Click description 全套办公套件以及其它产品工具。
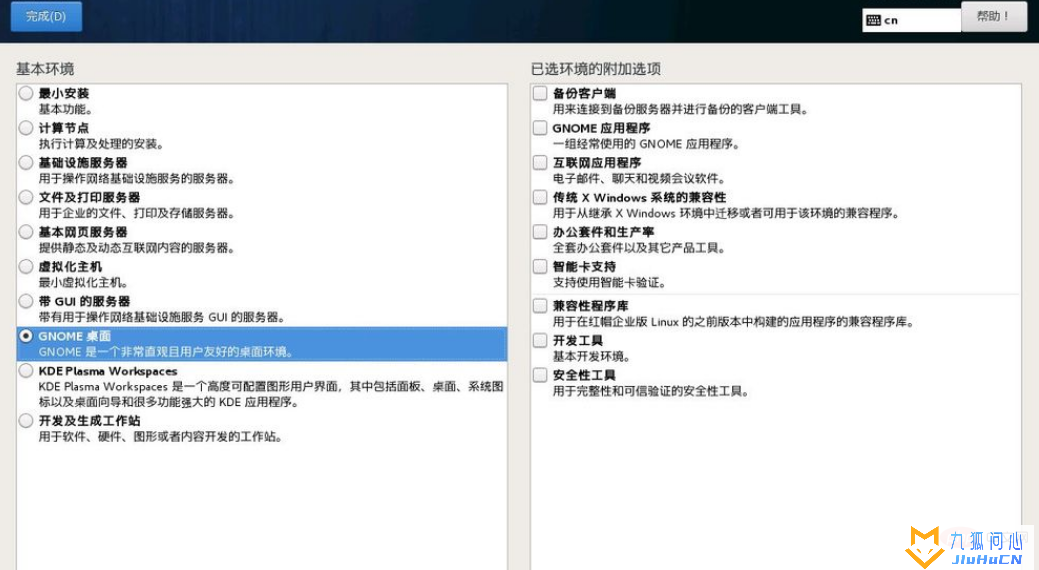 point(639,248)
